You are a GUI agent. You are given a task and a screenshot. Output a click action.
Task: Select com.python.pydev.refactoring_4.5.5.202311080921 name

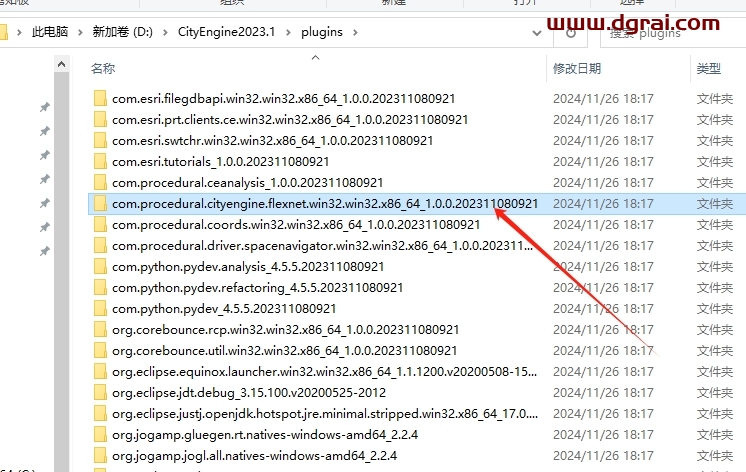[x=257, y=287]
